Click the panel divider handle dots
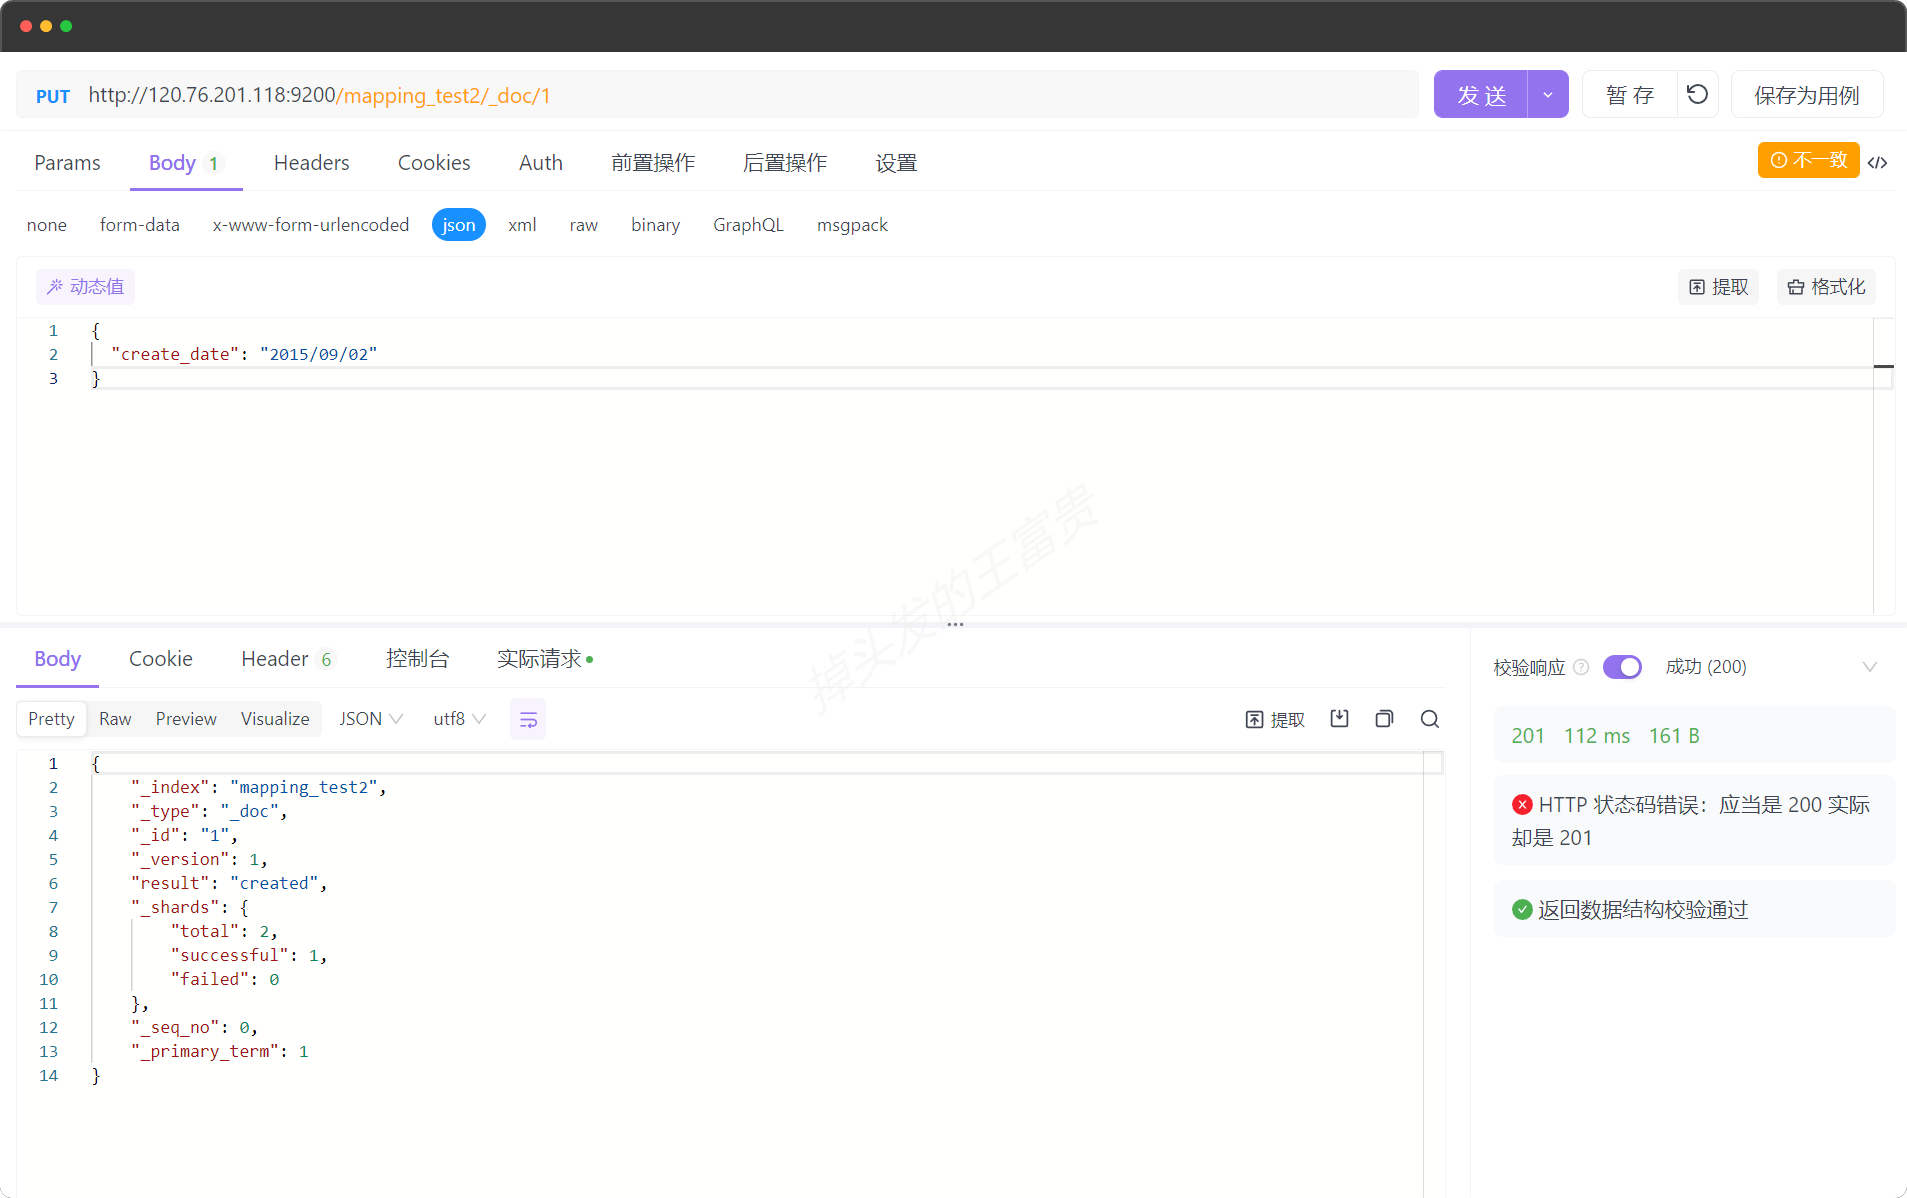Screen dimensions: 1907x1198 coord(955,624)
